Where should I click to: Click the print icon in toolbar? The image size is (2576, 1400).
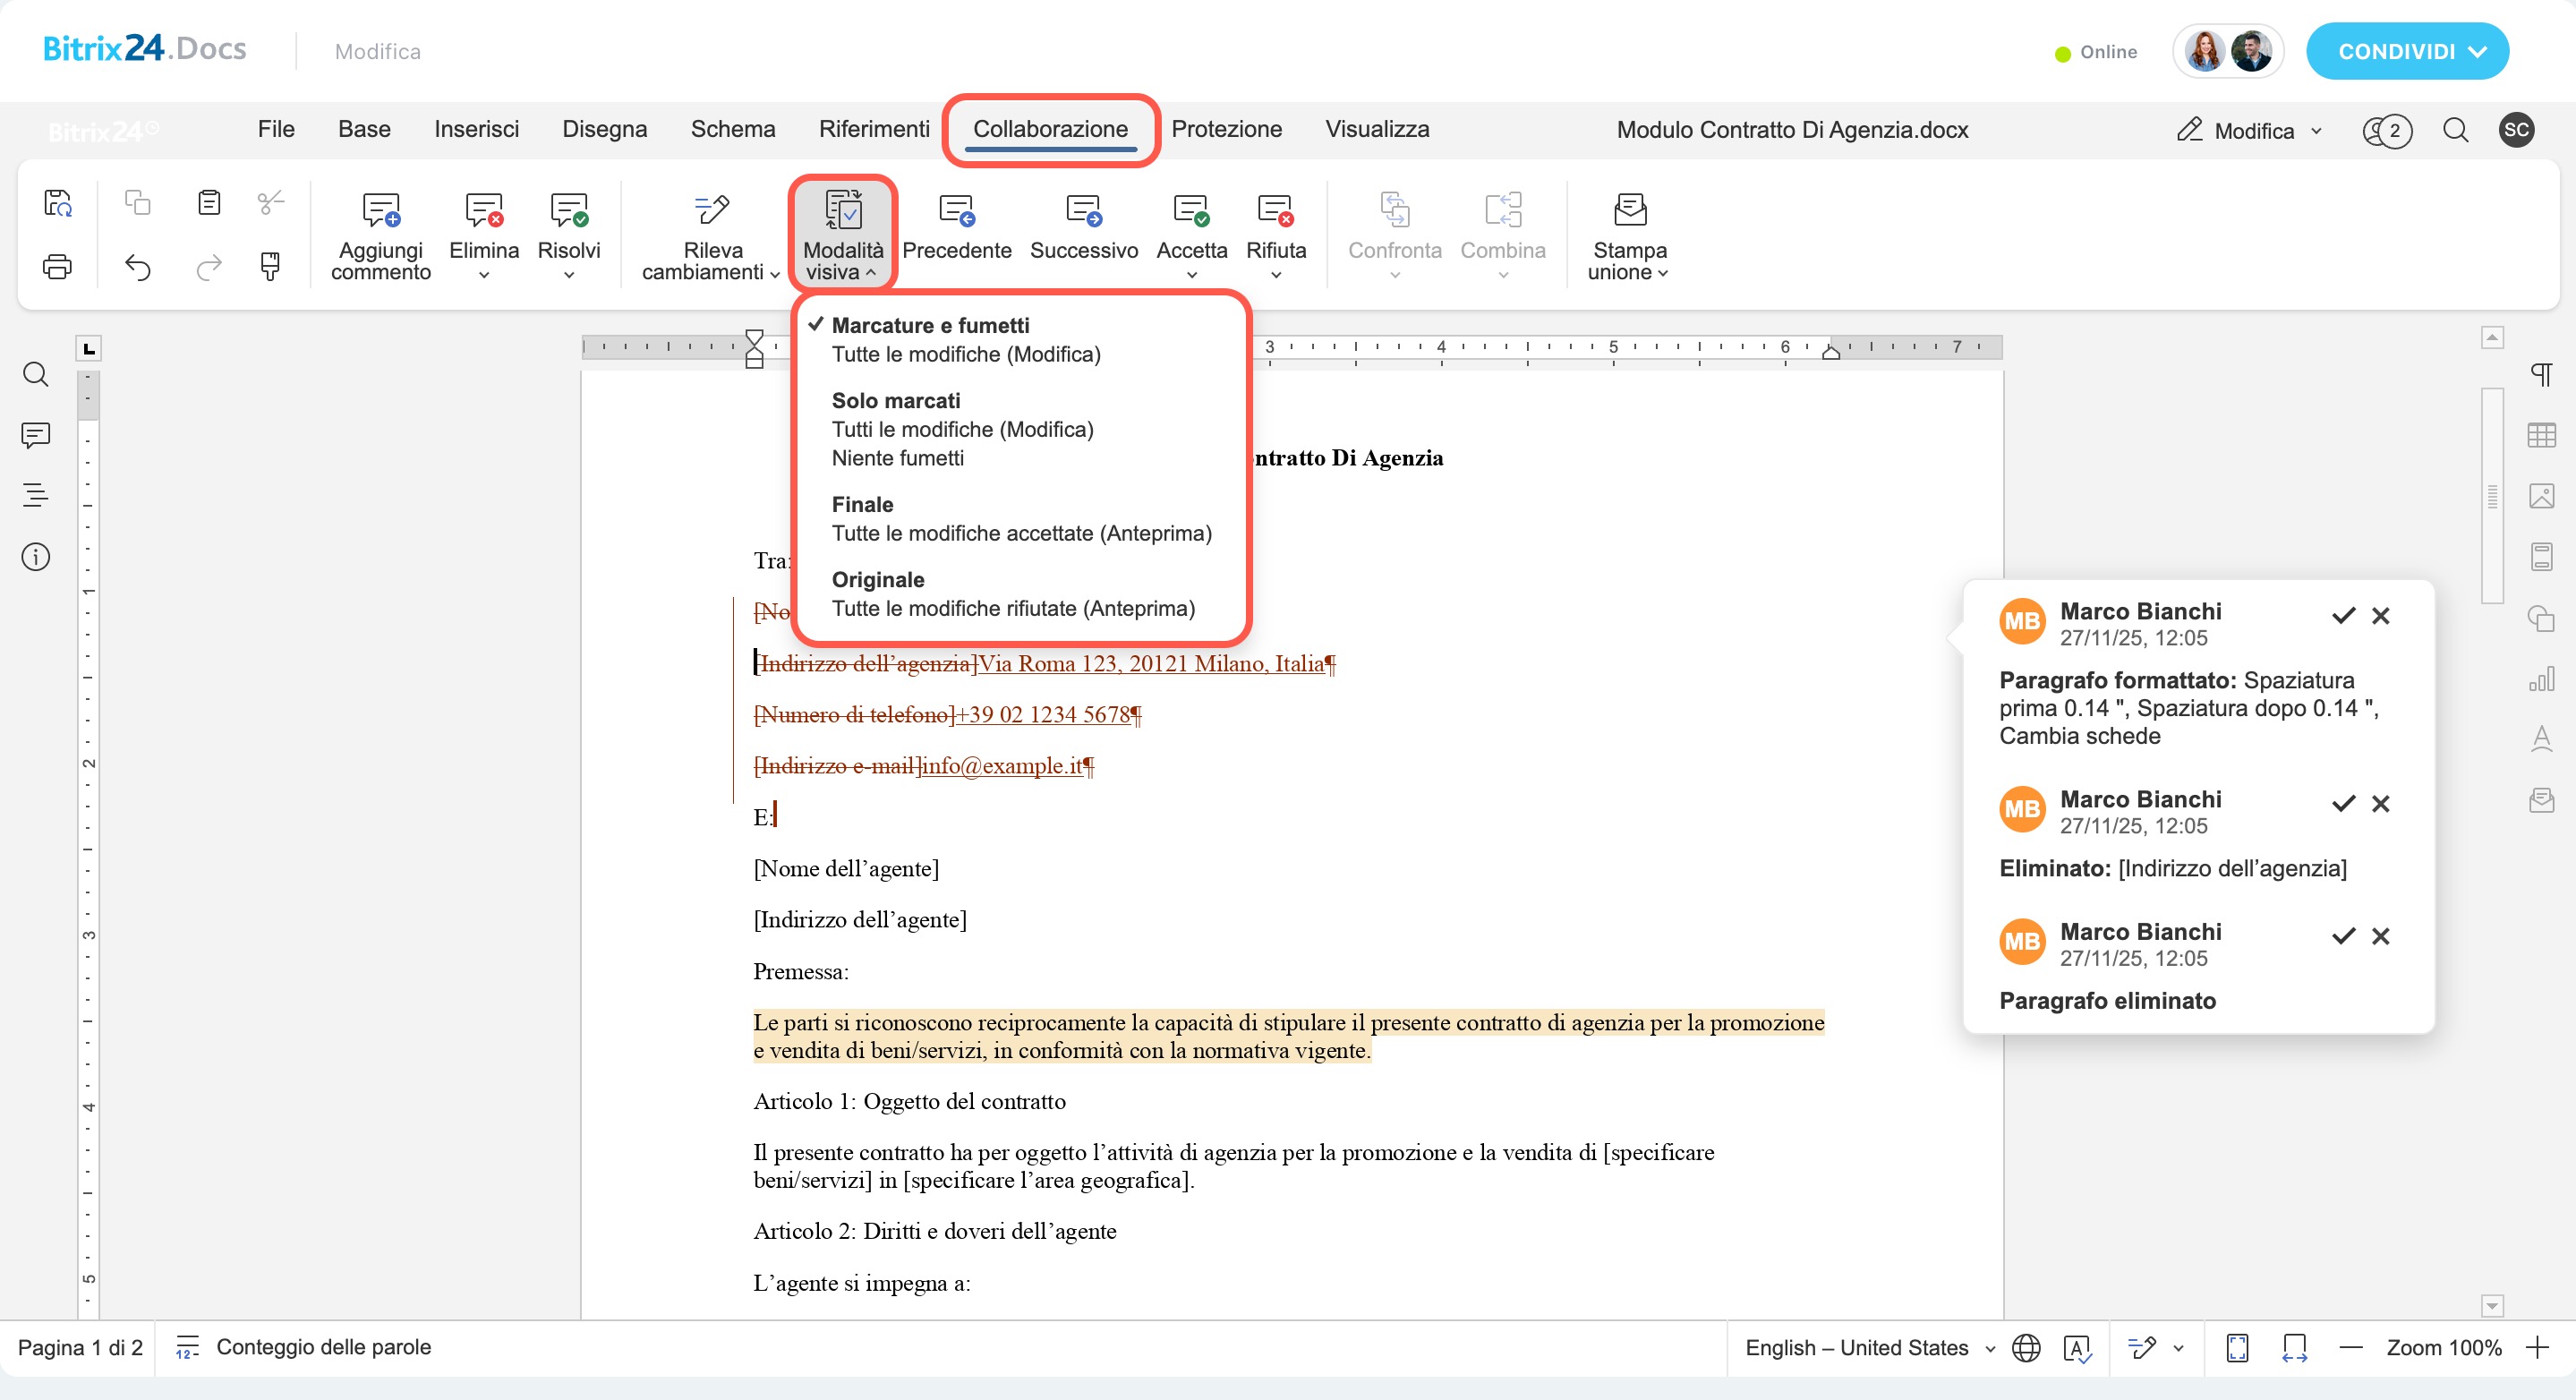57,267
